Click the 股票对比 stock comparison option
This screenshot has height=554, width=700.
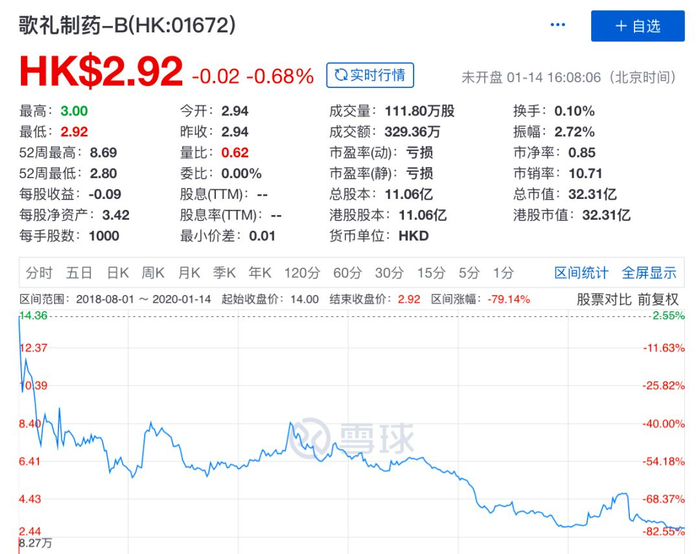604,299
